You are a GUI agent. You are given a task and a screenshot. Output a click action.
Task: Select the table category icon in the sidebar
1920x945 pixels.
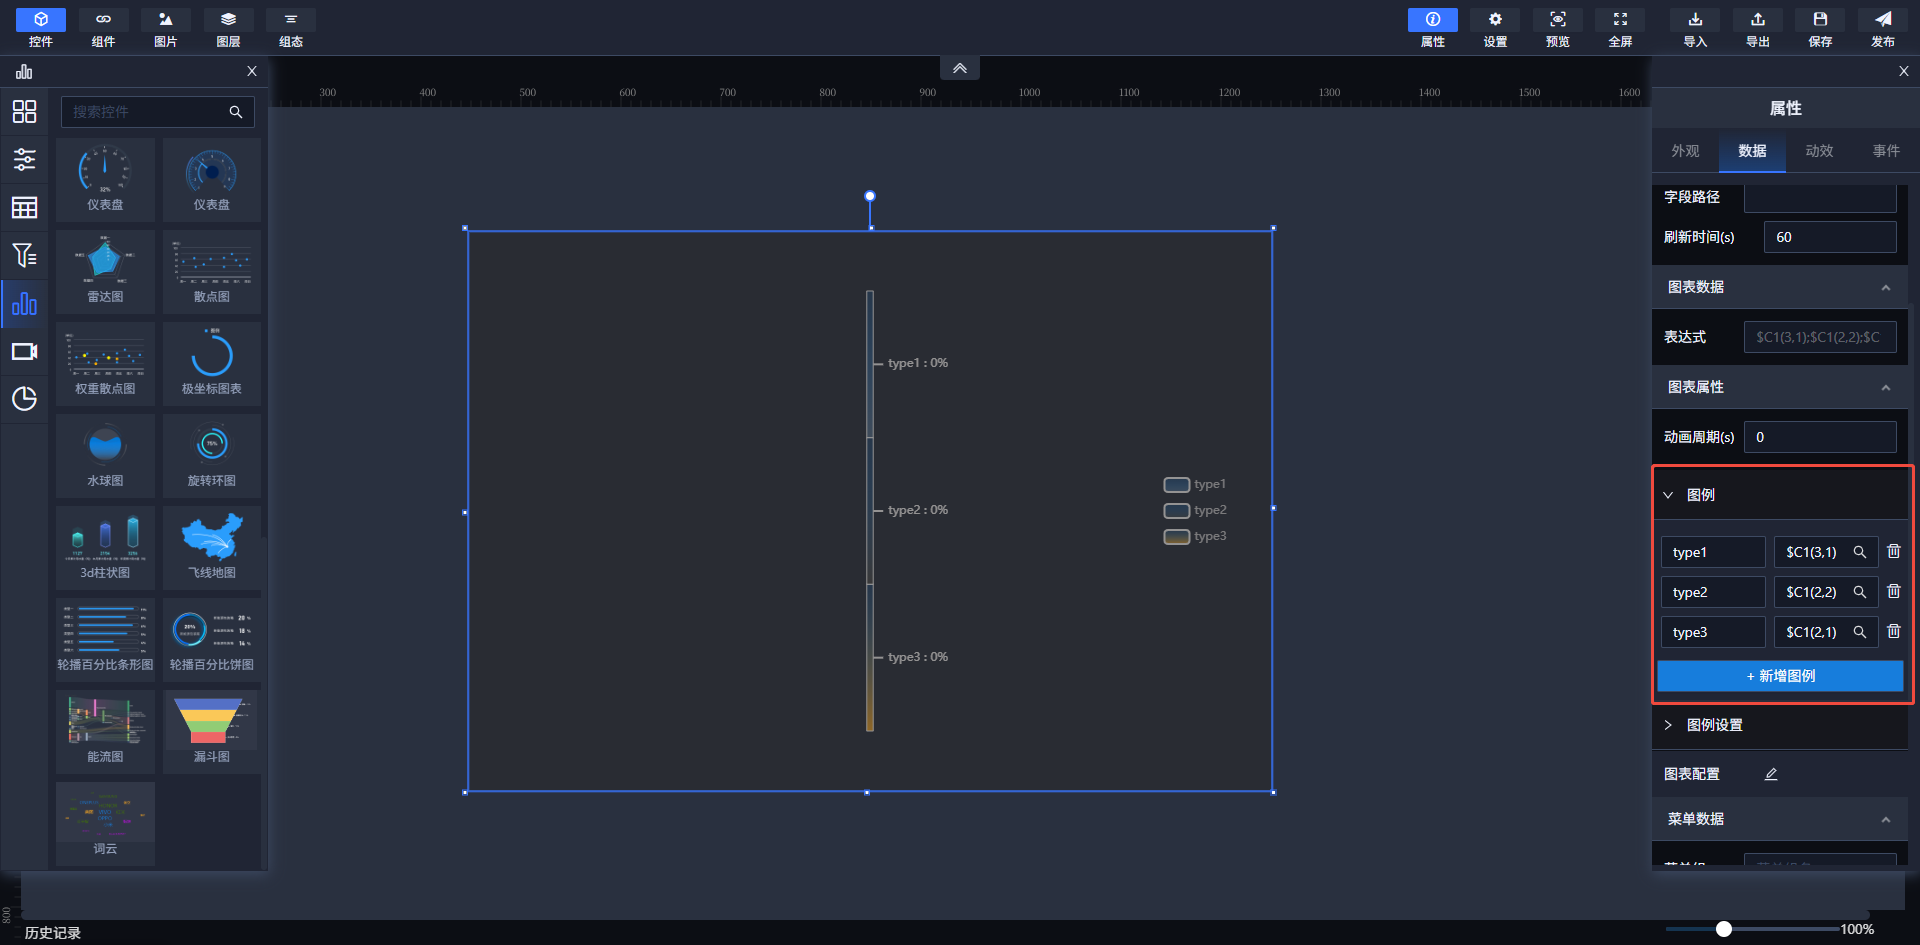tap(24, 207)
